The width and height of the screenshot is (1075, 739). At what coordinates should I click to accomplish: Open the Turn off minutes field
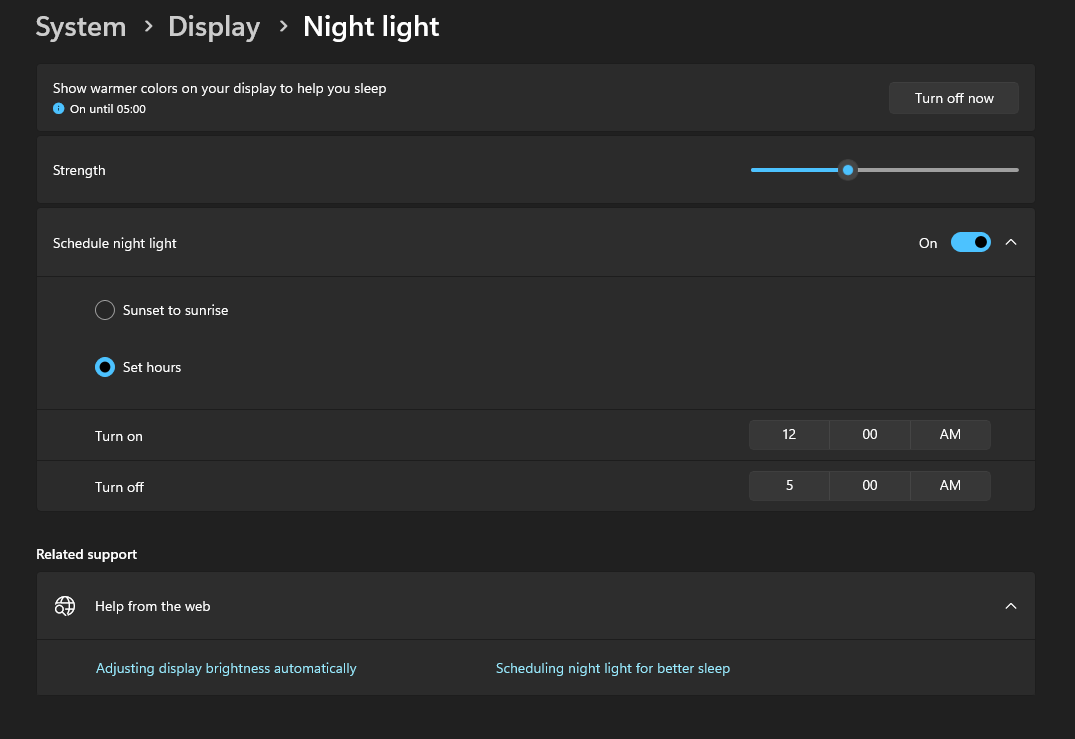(870, 486)
